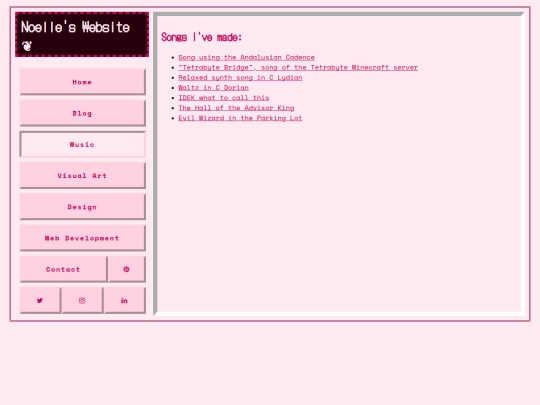
Task: Open 'IDEK what to call this' link
Action: point(224,98)
